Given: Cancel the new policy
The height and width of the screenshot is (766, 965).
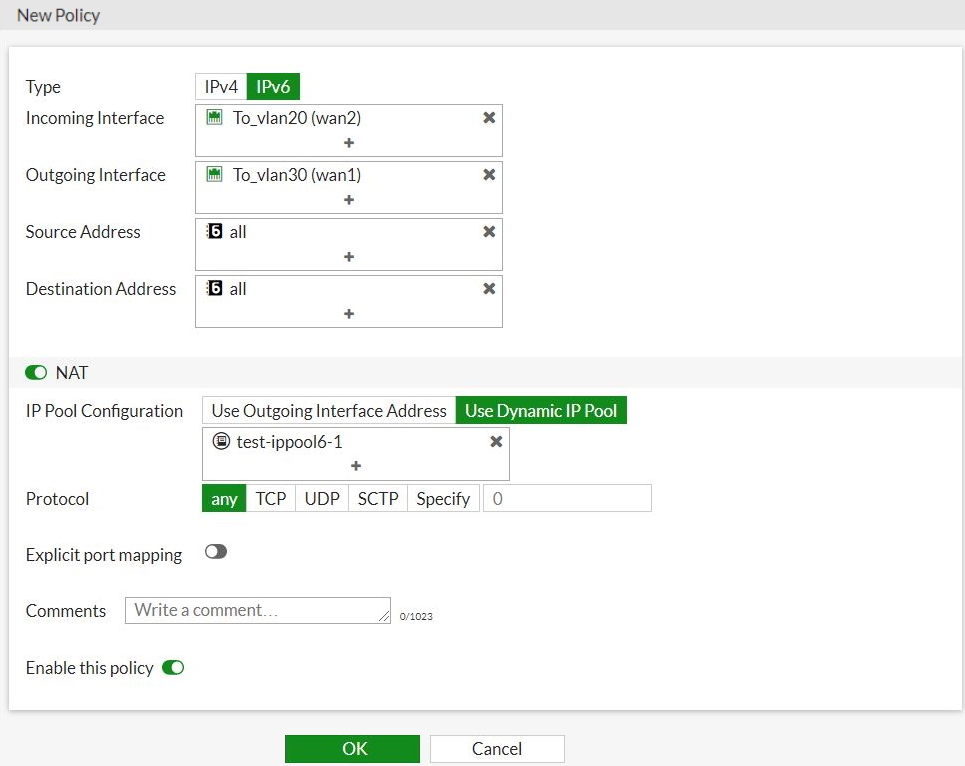Looking at the screenshot, I should click(x=497, y=749).
